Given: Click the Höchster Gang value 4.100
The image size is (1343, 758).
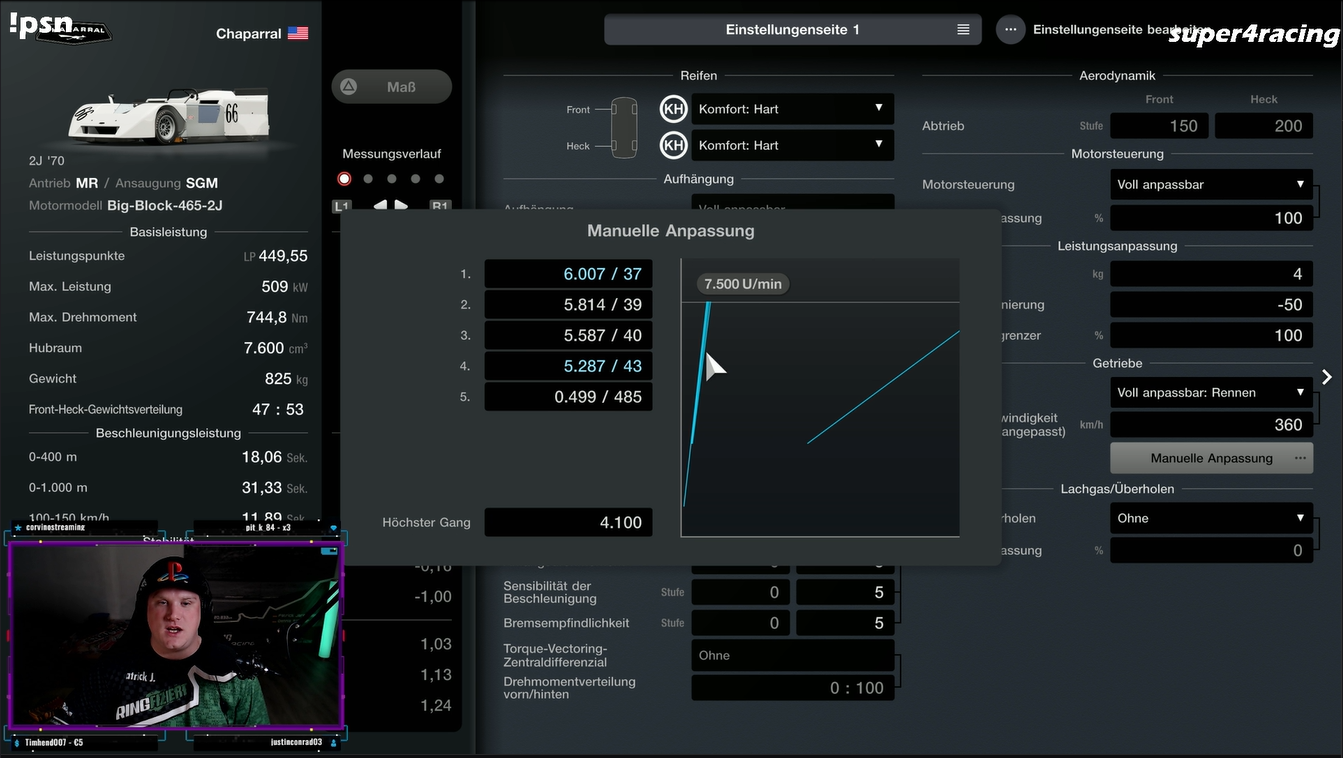Looking at the screenshot, I should [x=568, y=522].
